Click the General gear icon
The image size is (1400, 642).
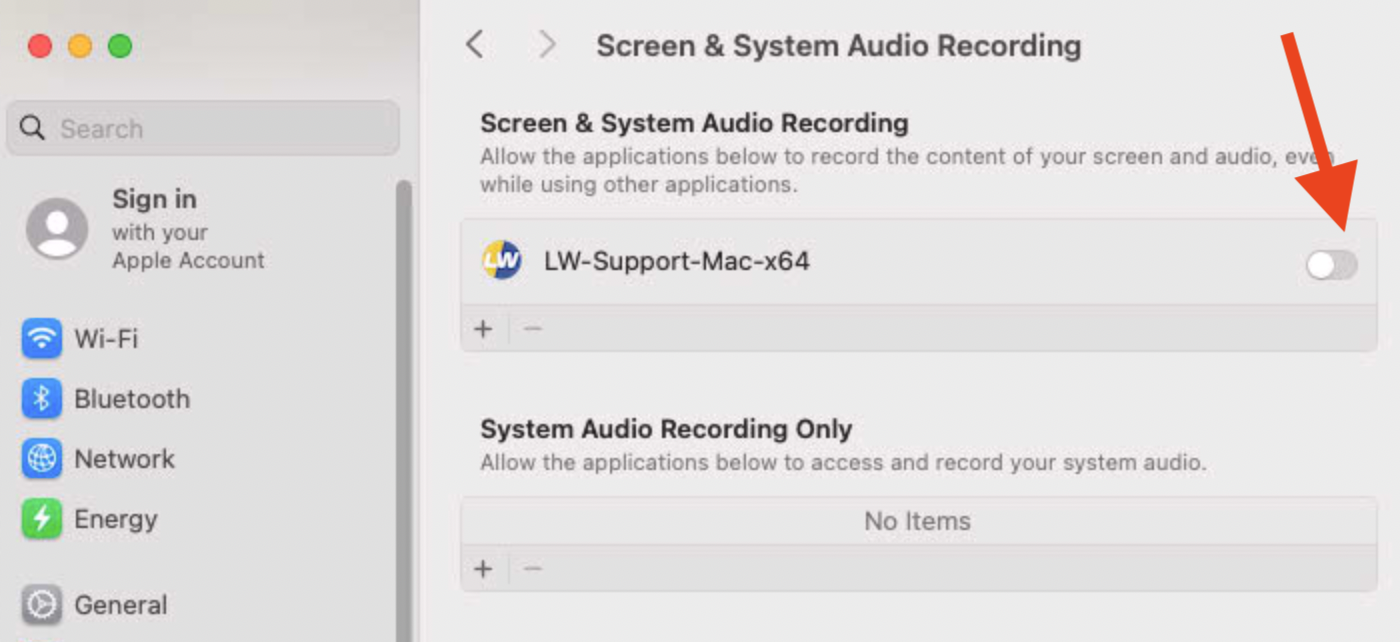[x=41, y=605]
